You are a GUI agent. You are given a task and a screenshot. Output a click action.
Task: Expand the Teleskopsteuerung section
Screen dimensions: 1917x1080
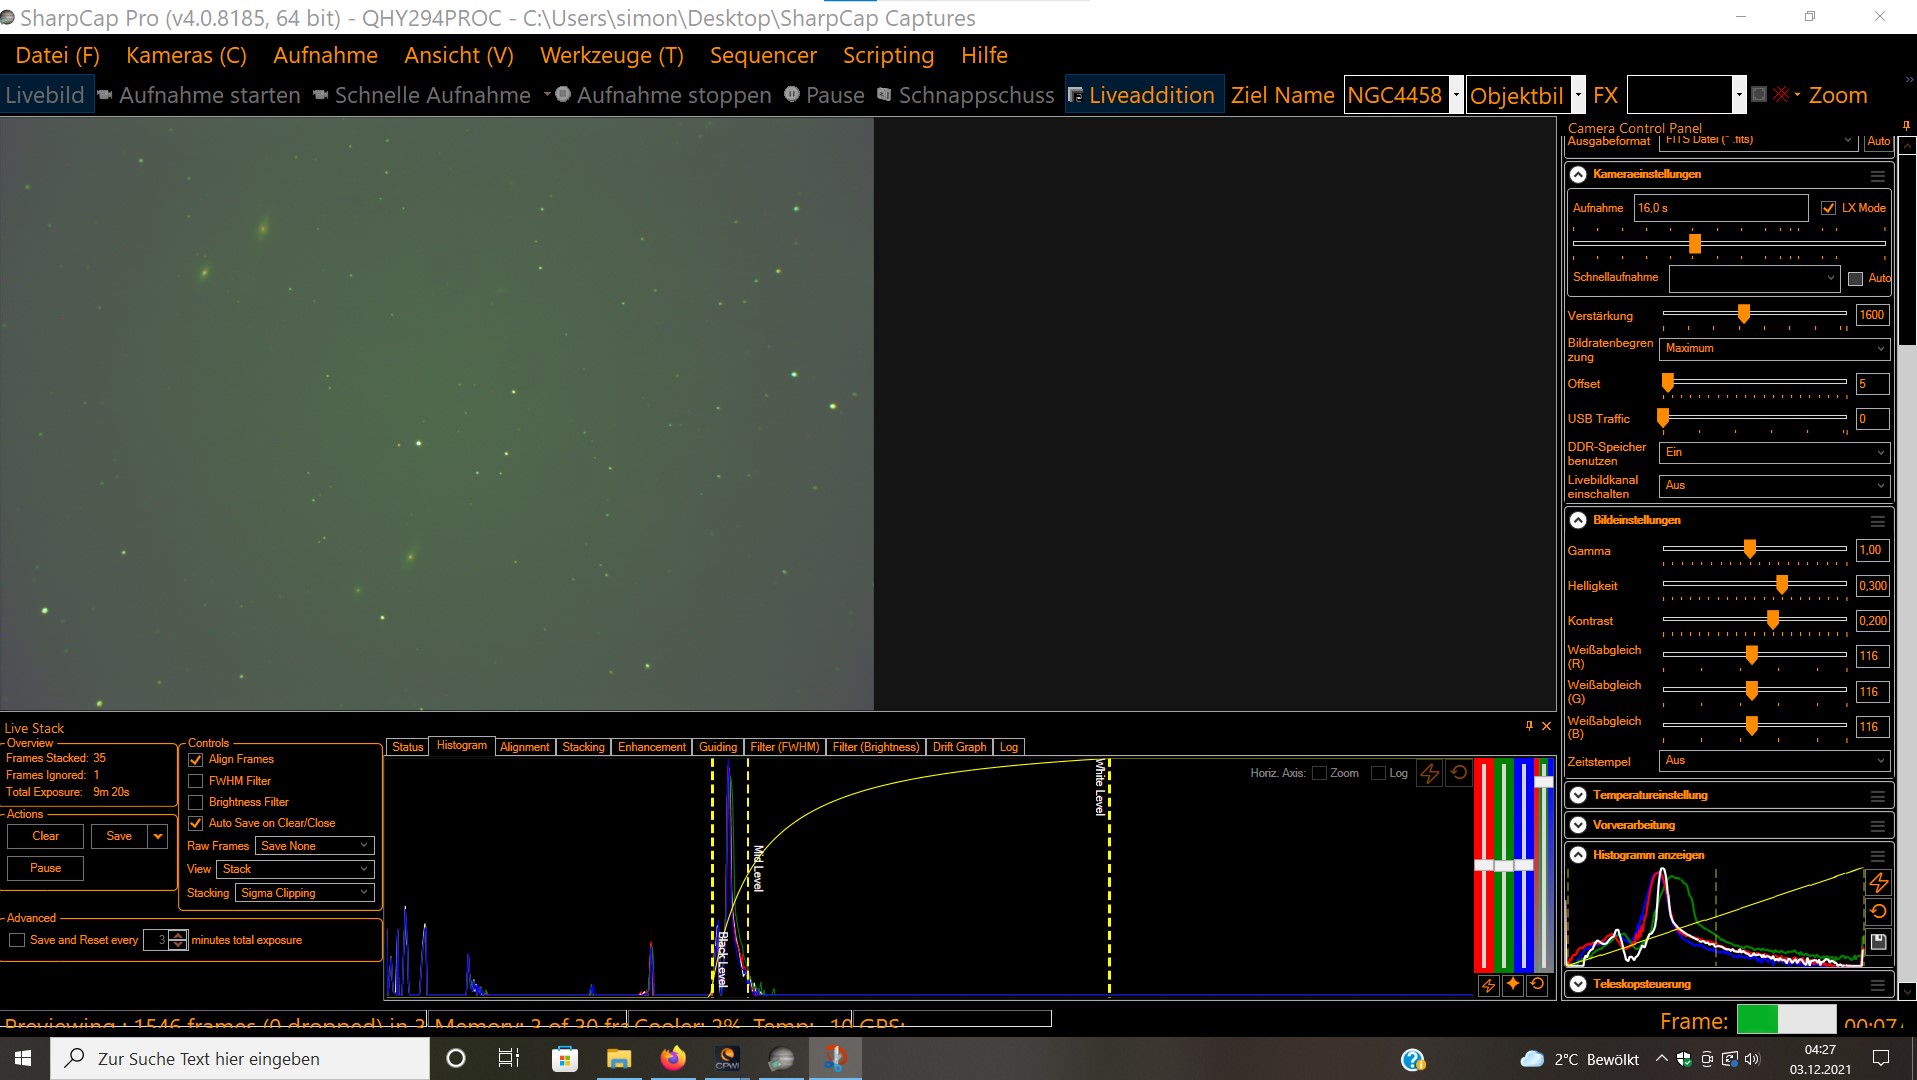click(x=1578, y=985)
